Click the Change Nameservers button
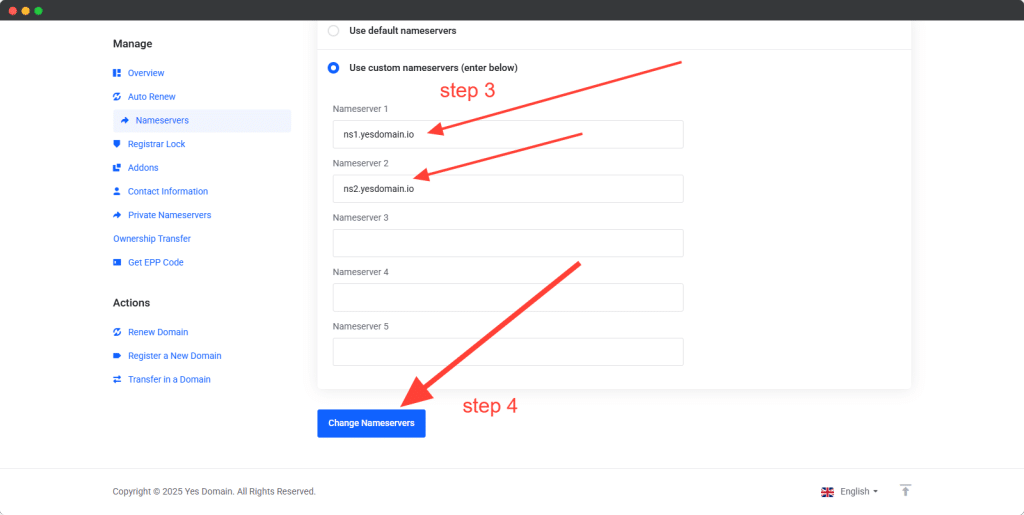Screen dimensions: 1024x515 coord(372,423)
